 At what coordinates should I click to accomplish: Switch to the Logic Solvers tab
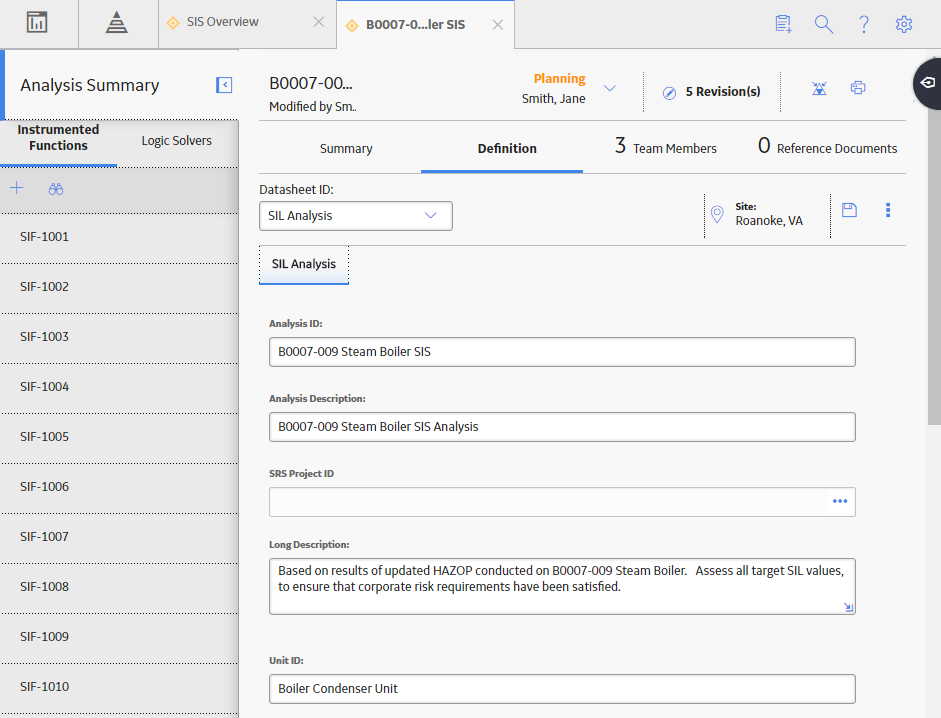pos(176,140)
